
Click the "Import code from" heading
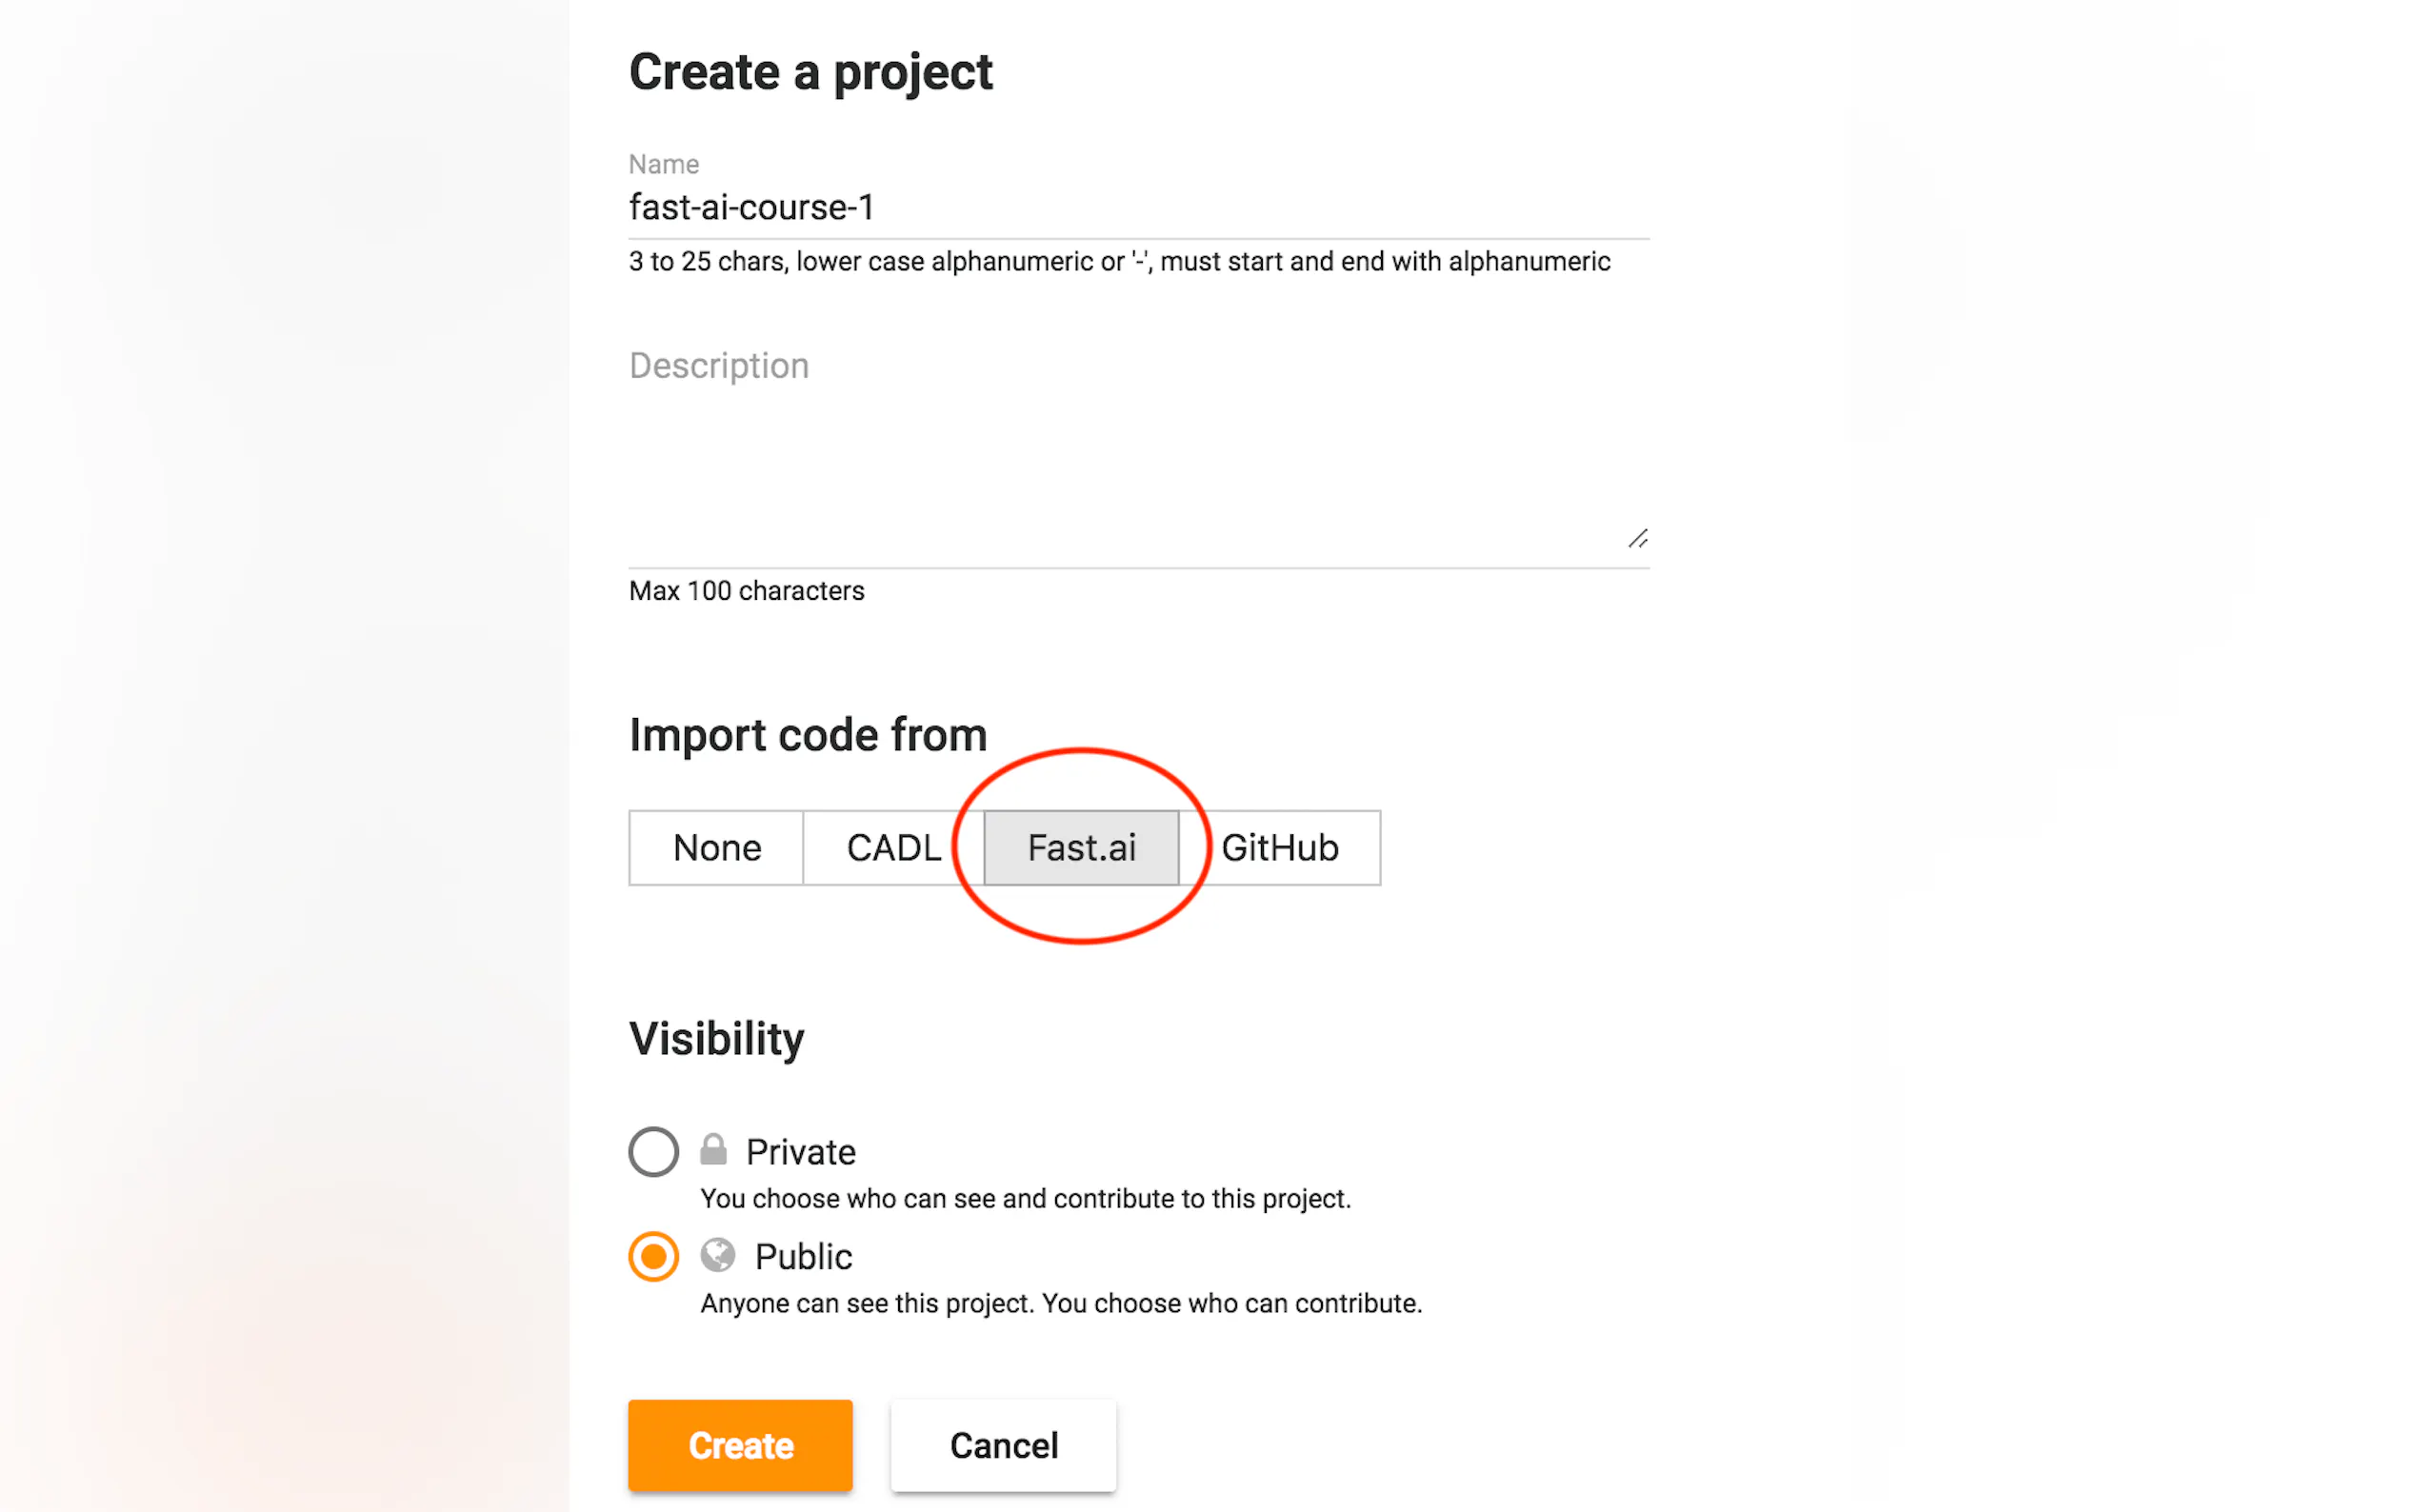pyautogui.click(x=808, y=736)
